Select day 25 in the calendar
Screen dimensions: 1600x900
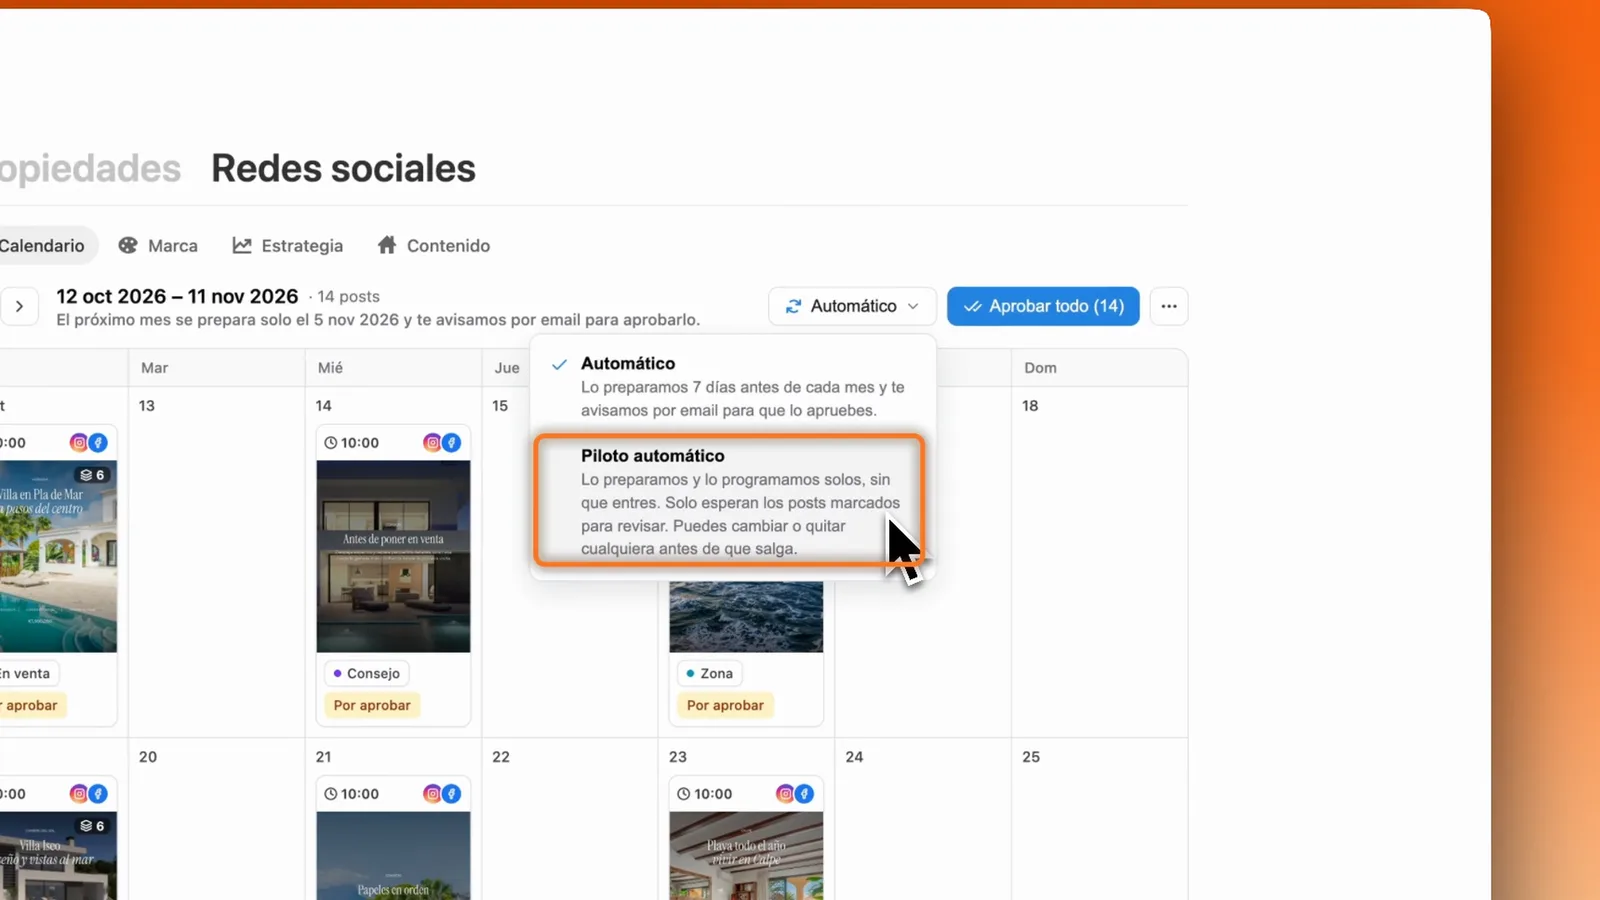click(x=1031, y=756)
